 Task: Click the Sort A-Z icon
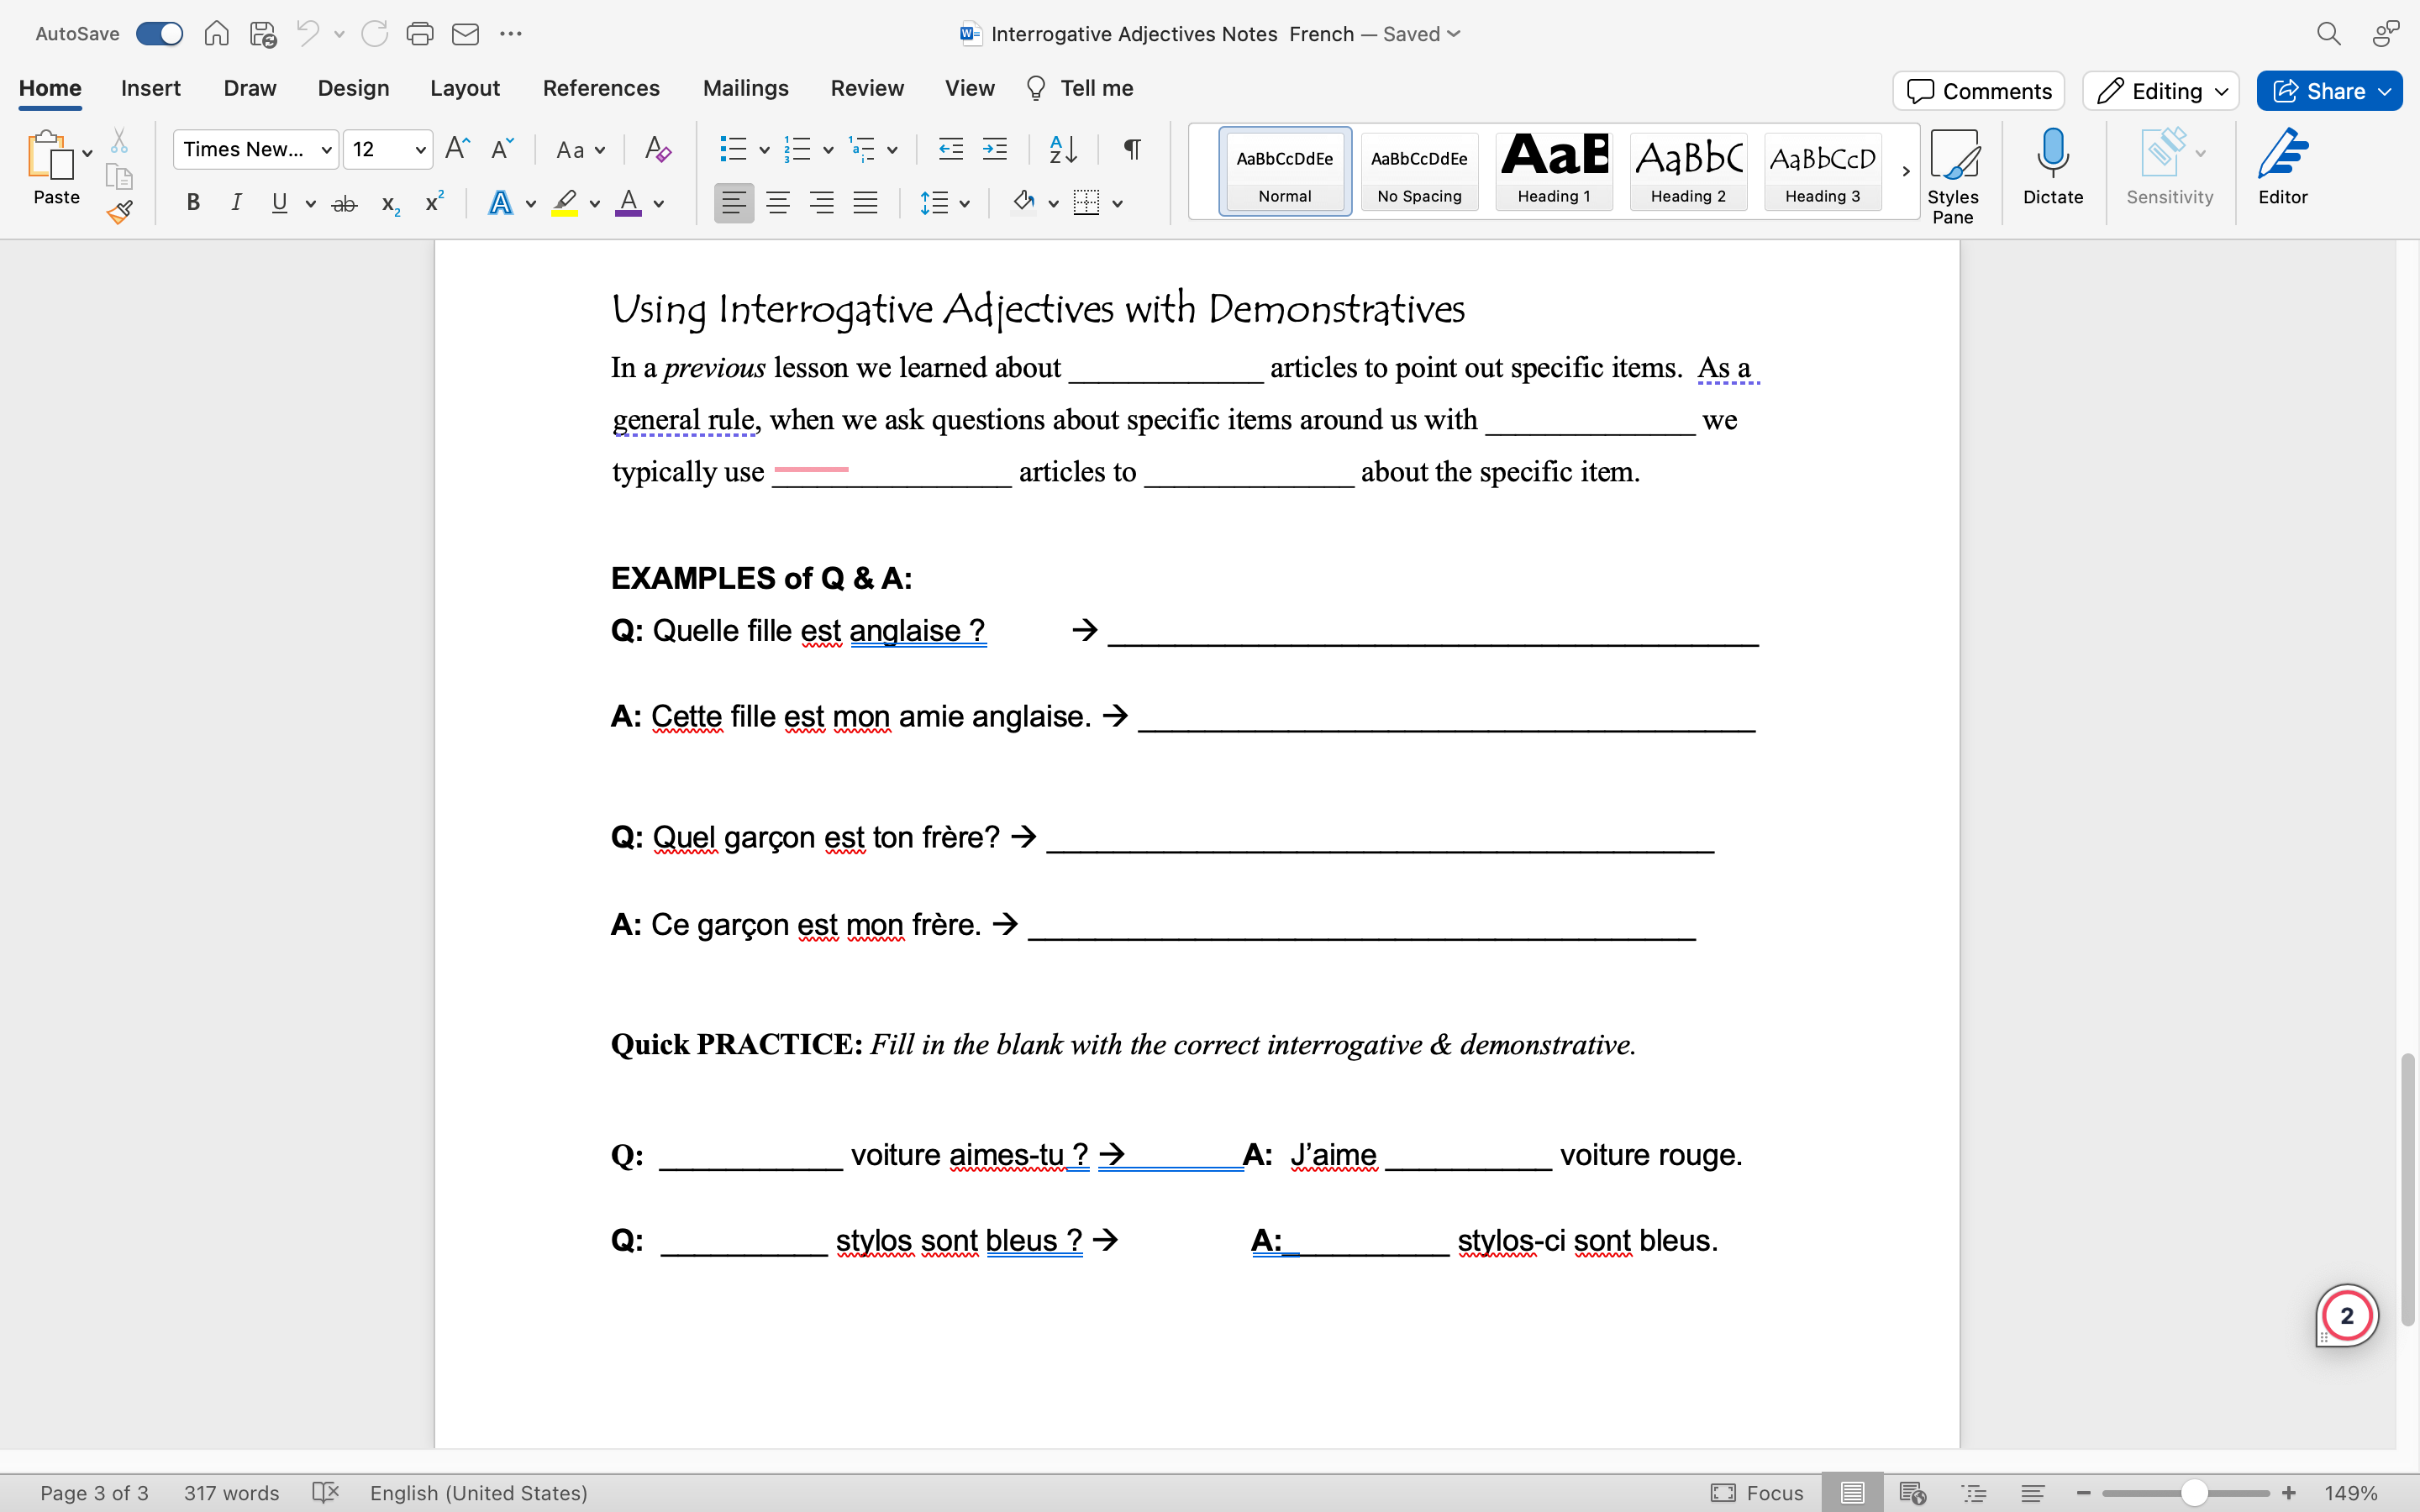click(1062, 150)
